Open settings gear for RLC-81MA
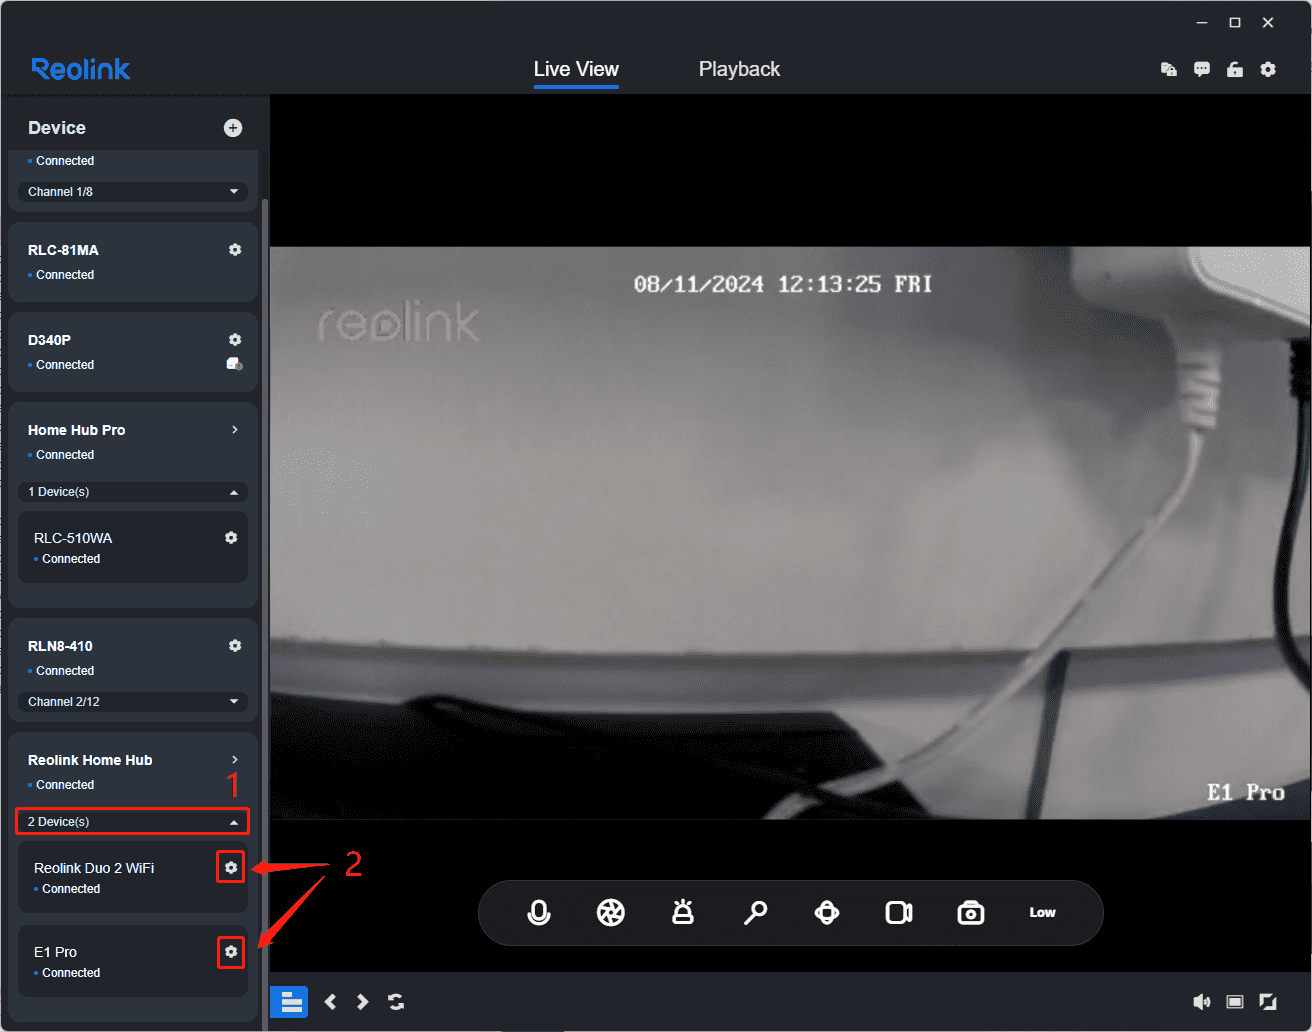The width and height of the screenshot is (1312, 1032). (235, 250)
